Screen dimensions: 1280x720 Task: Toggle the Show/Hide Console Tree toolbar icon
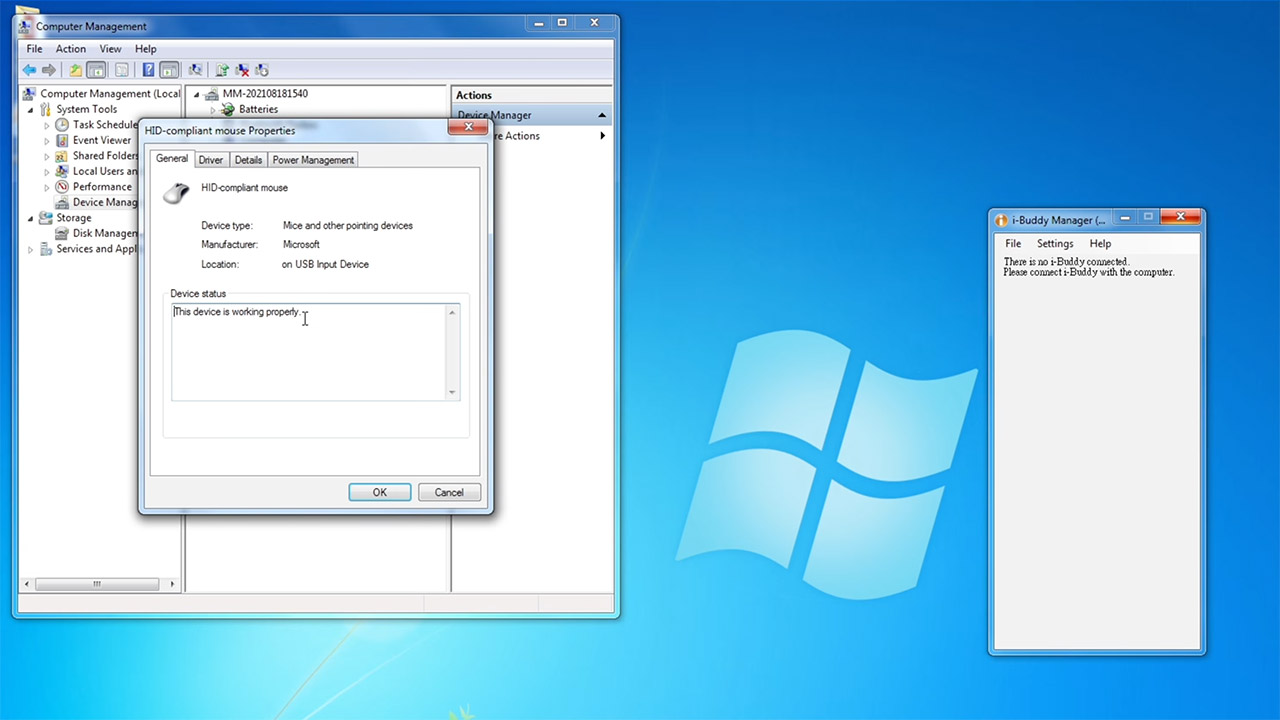click(96, 70)
